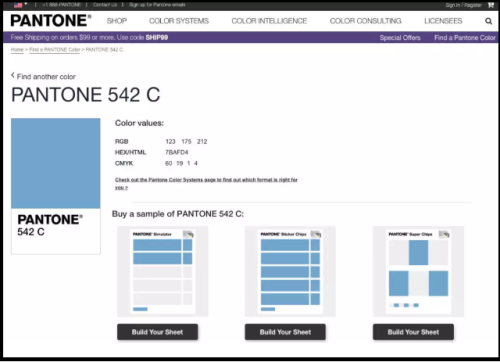Open the SHOP menu
Screen dimensions: 500x362
(117, 21)
